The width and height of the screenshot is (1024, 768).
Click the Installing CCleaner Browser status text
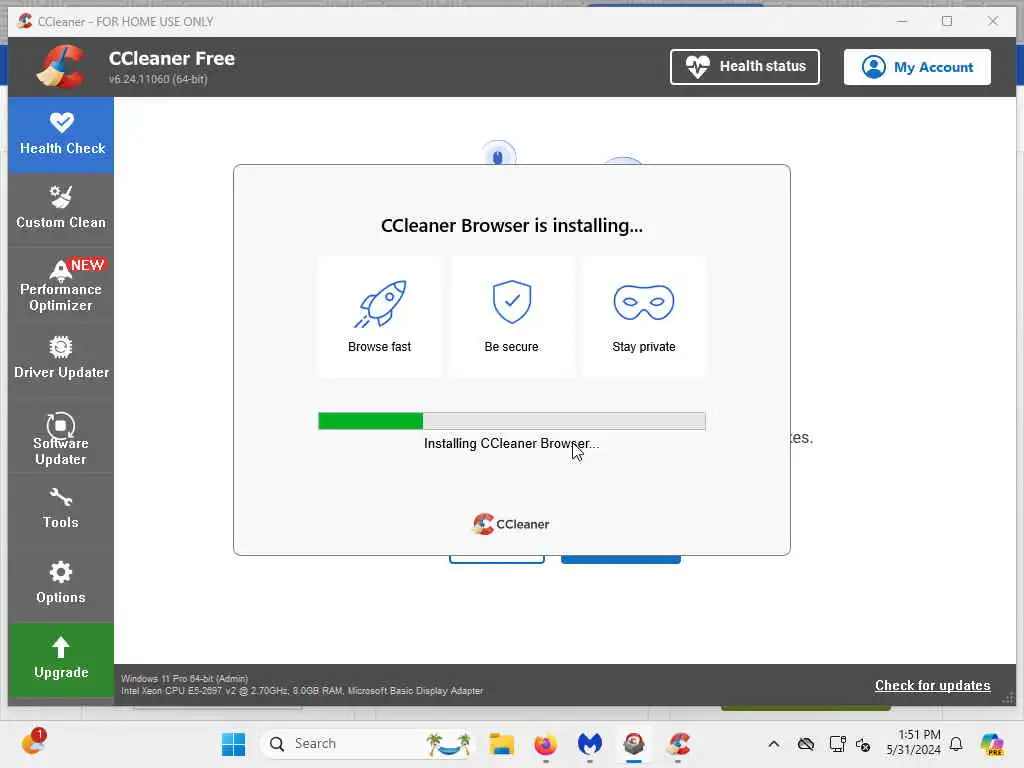(x=511, y=443)
